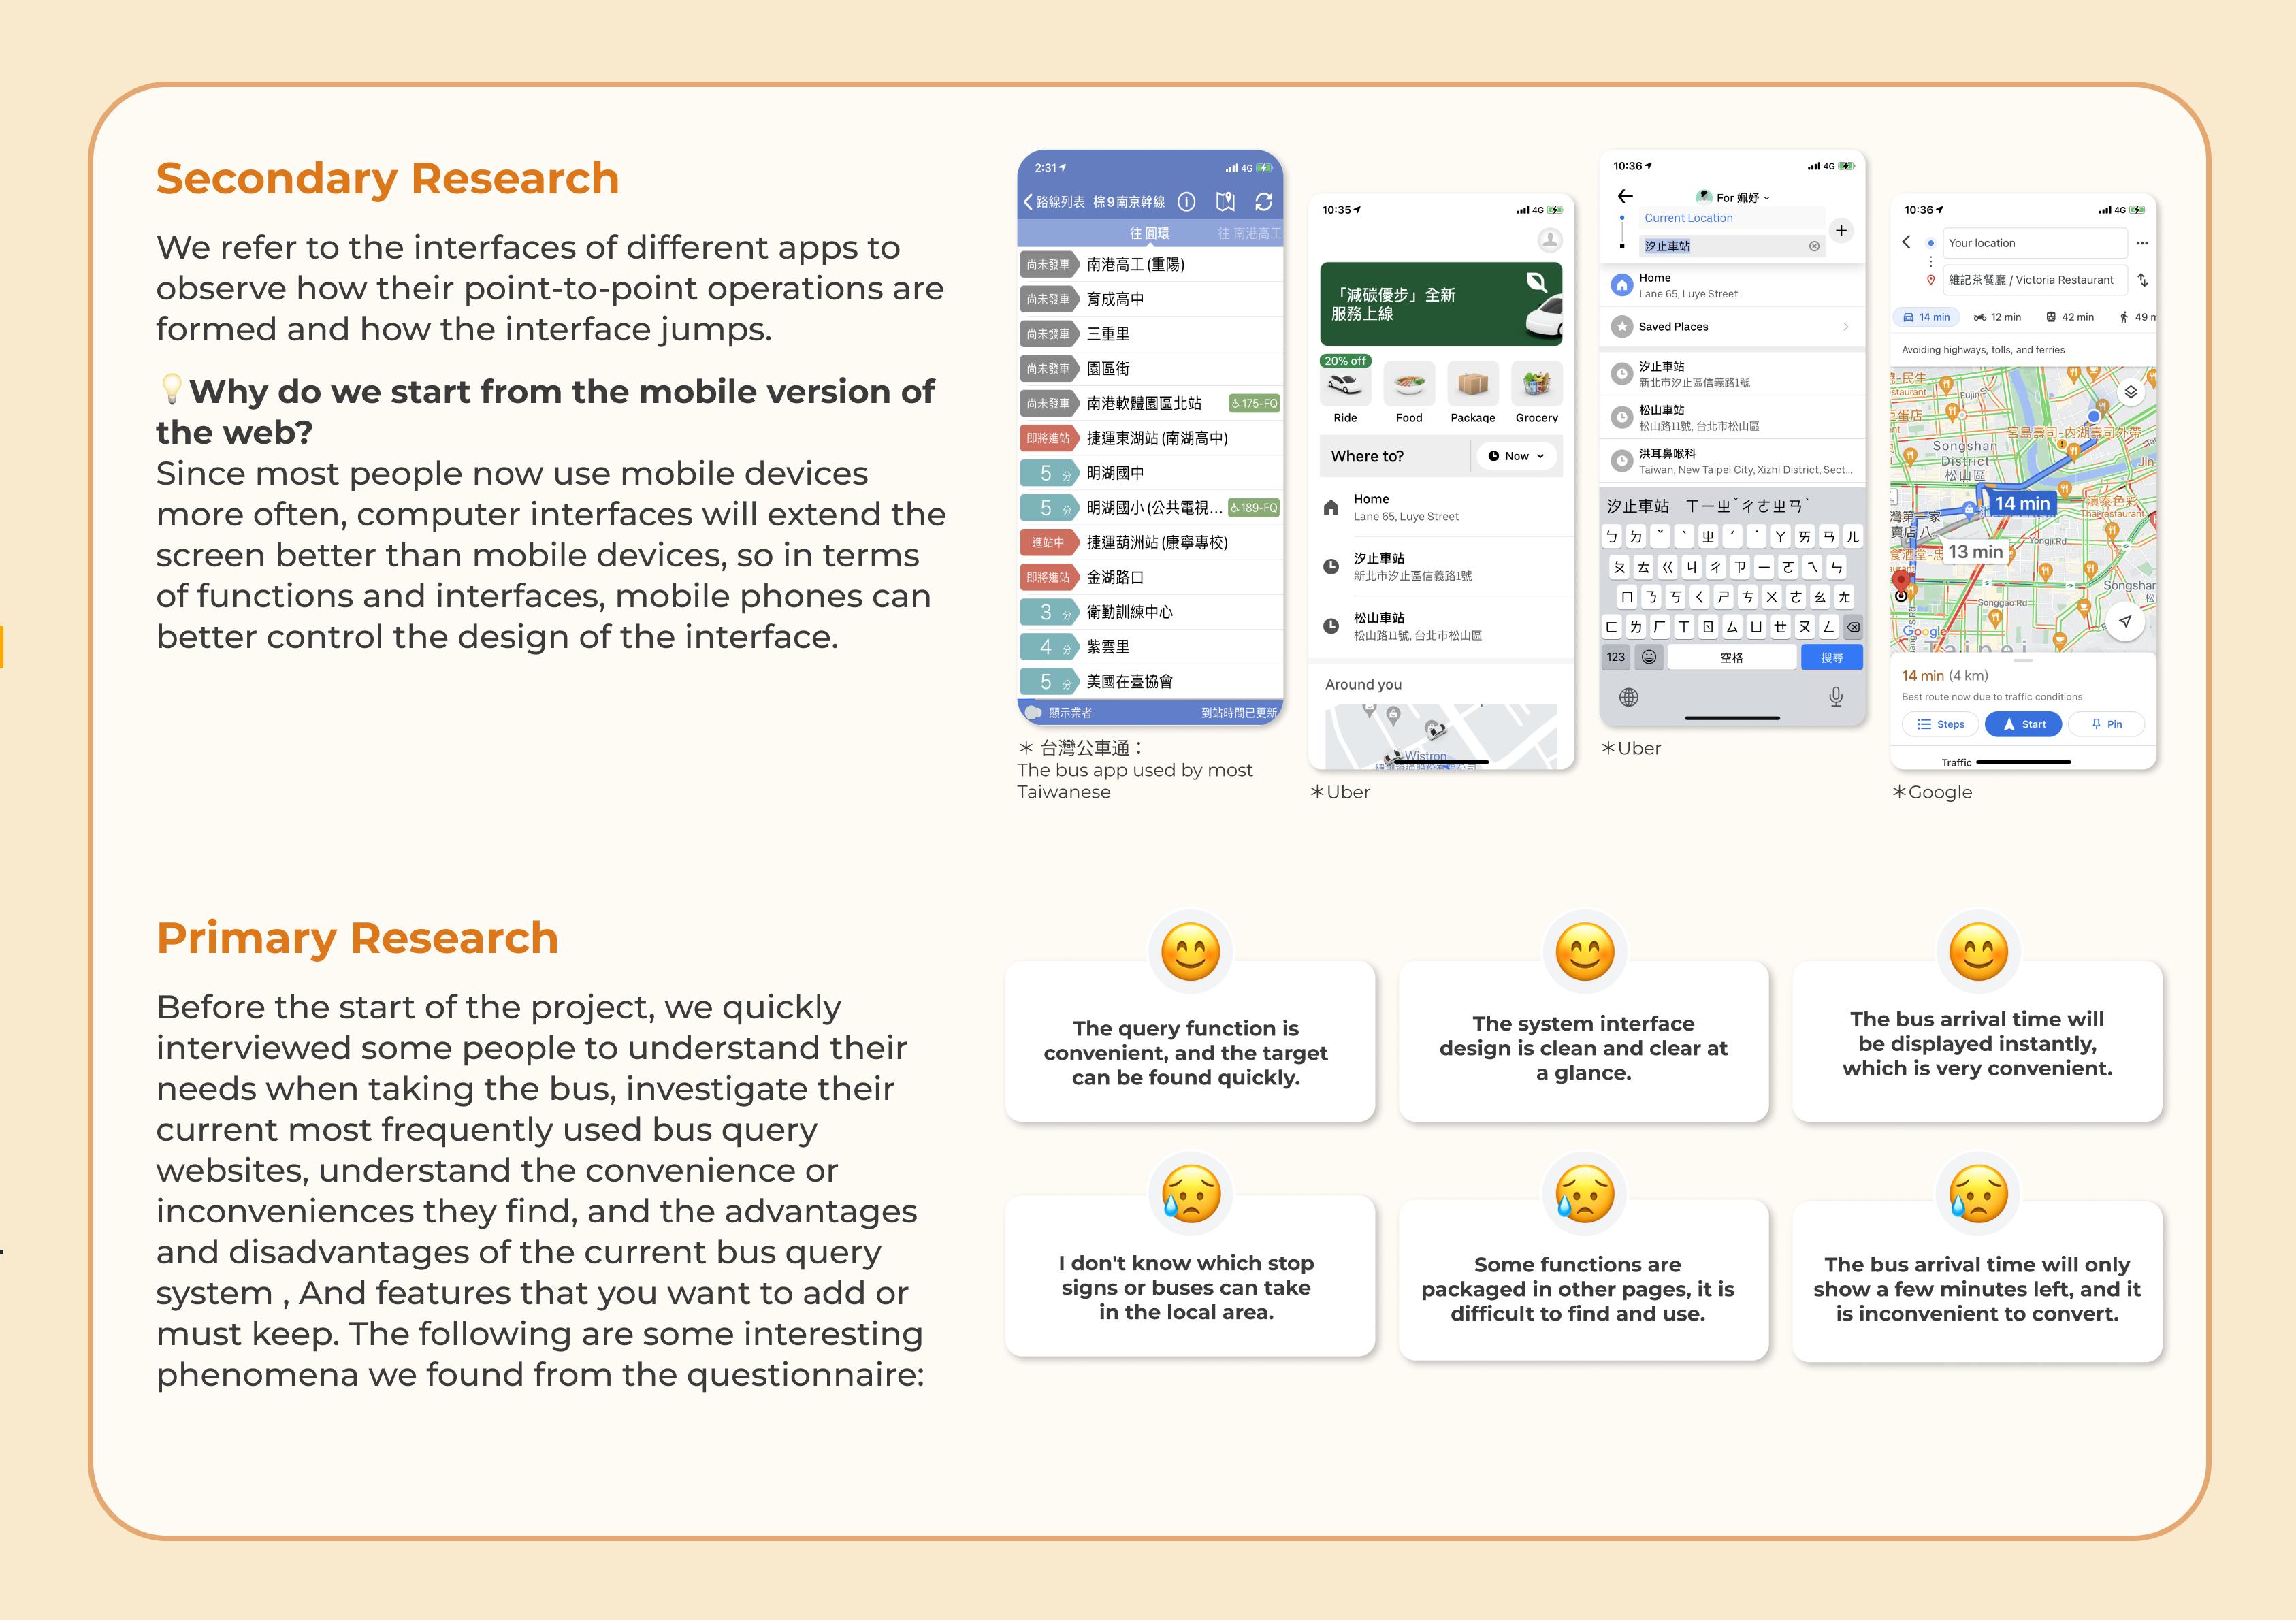The image size is (2296, 1620).
Task: Clear the 汐止車站 destination field
Action: [1814, 246]
